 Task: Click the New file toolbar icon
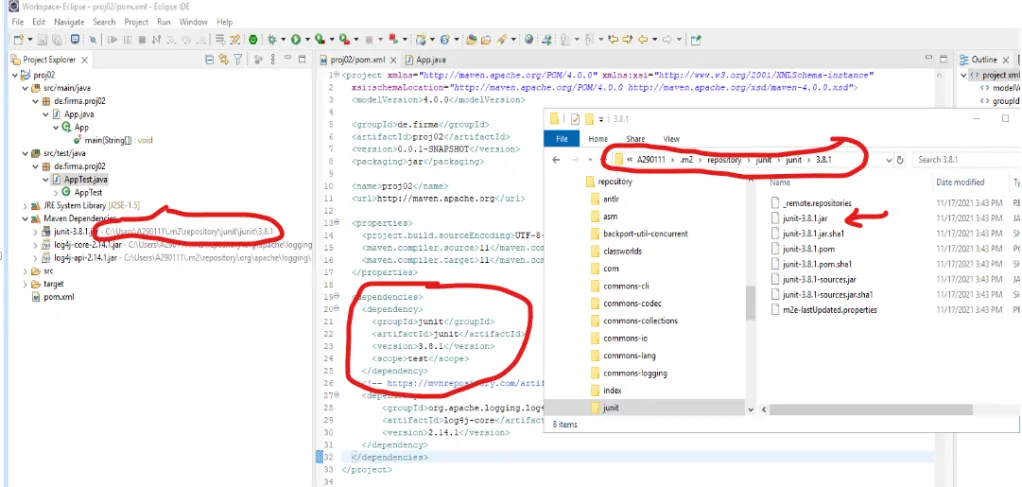point(18,39)
